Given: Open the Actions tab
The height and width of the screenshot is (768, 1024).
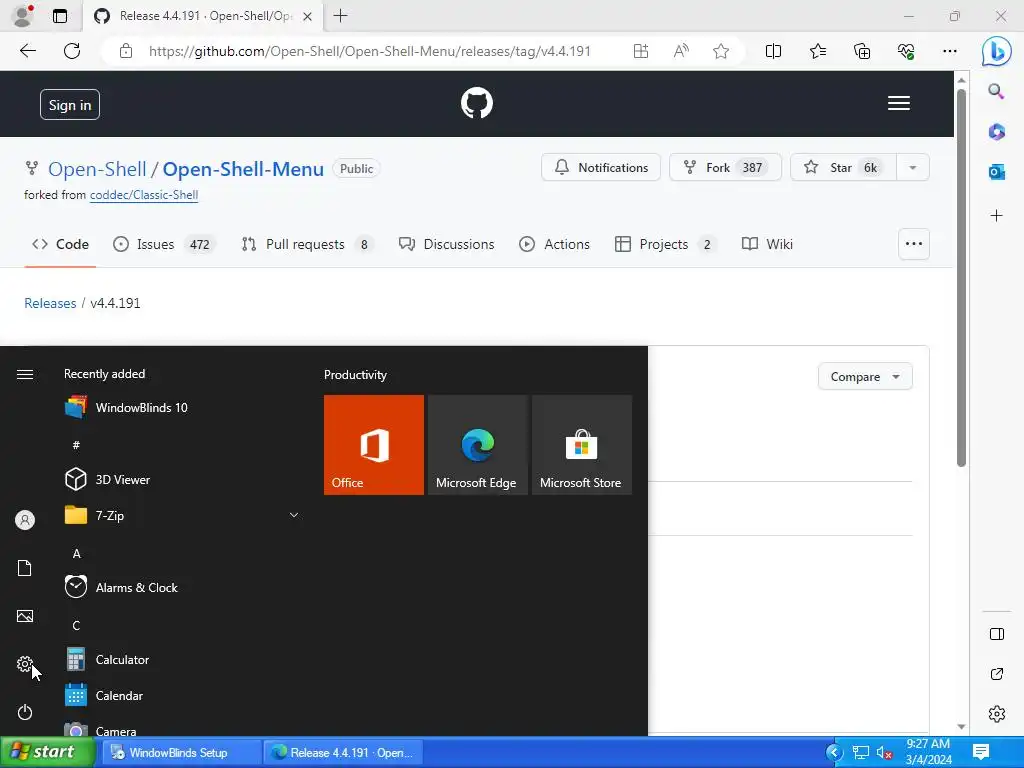Looking at the screenshot, I should point(554,244).
